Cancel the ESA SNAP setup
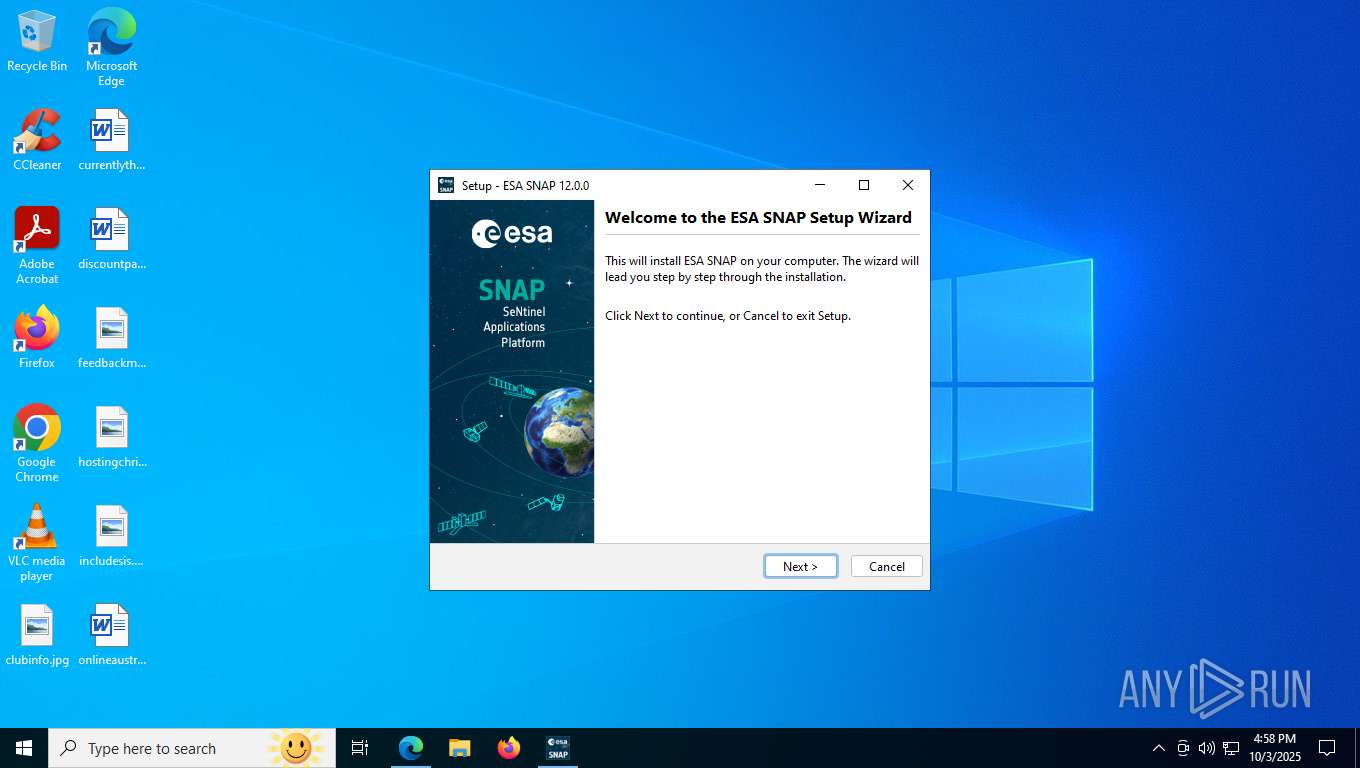The image size is (1360, 768). pos(886,566)
